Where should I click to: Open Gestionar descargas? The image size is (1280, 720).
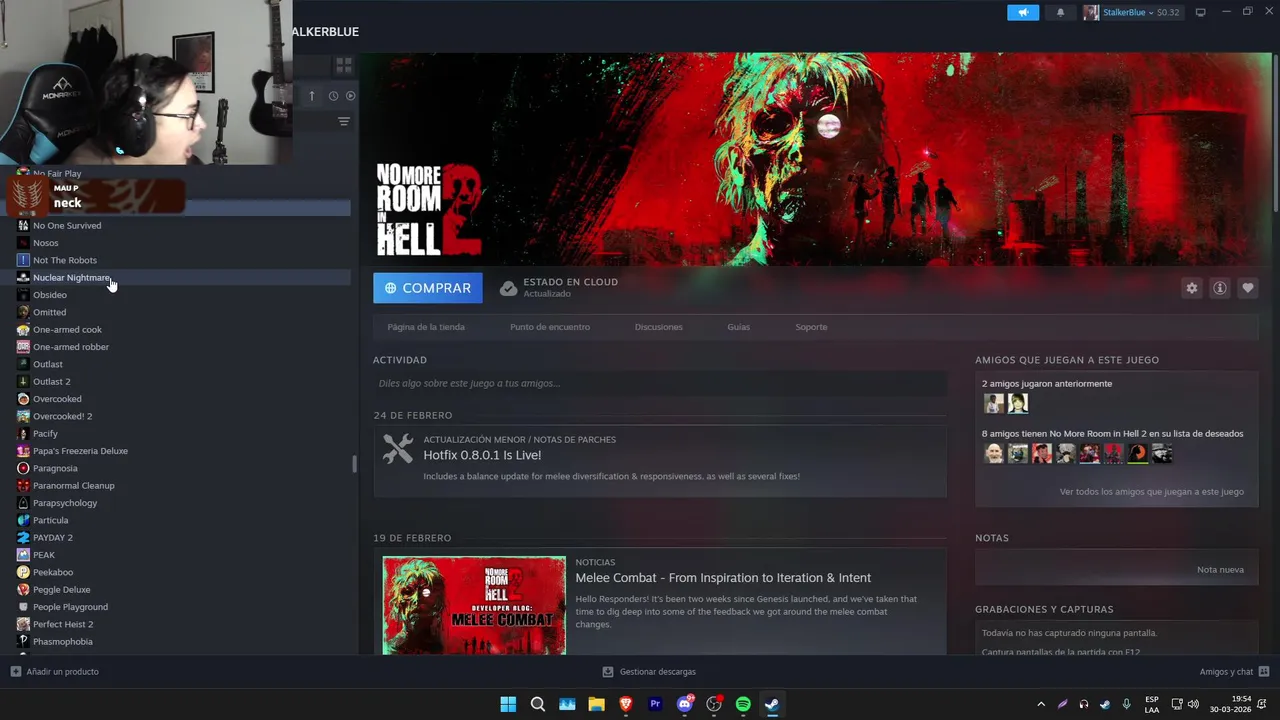649,672
